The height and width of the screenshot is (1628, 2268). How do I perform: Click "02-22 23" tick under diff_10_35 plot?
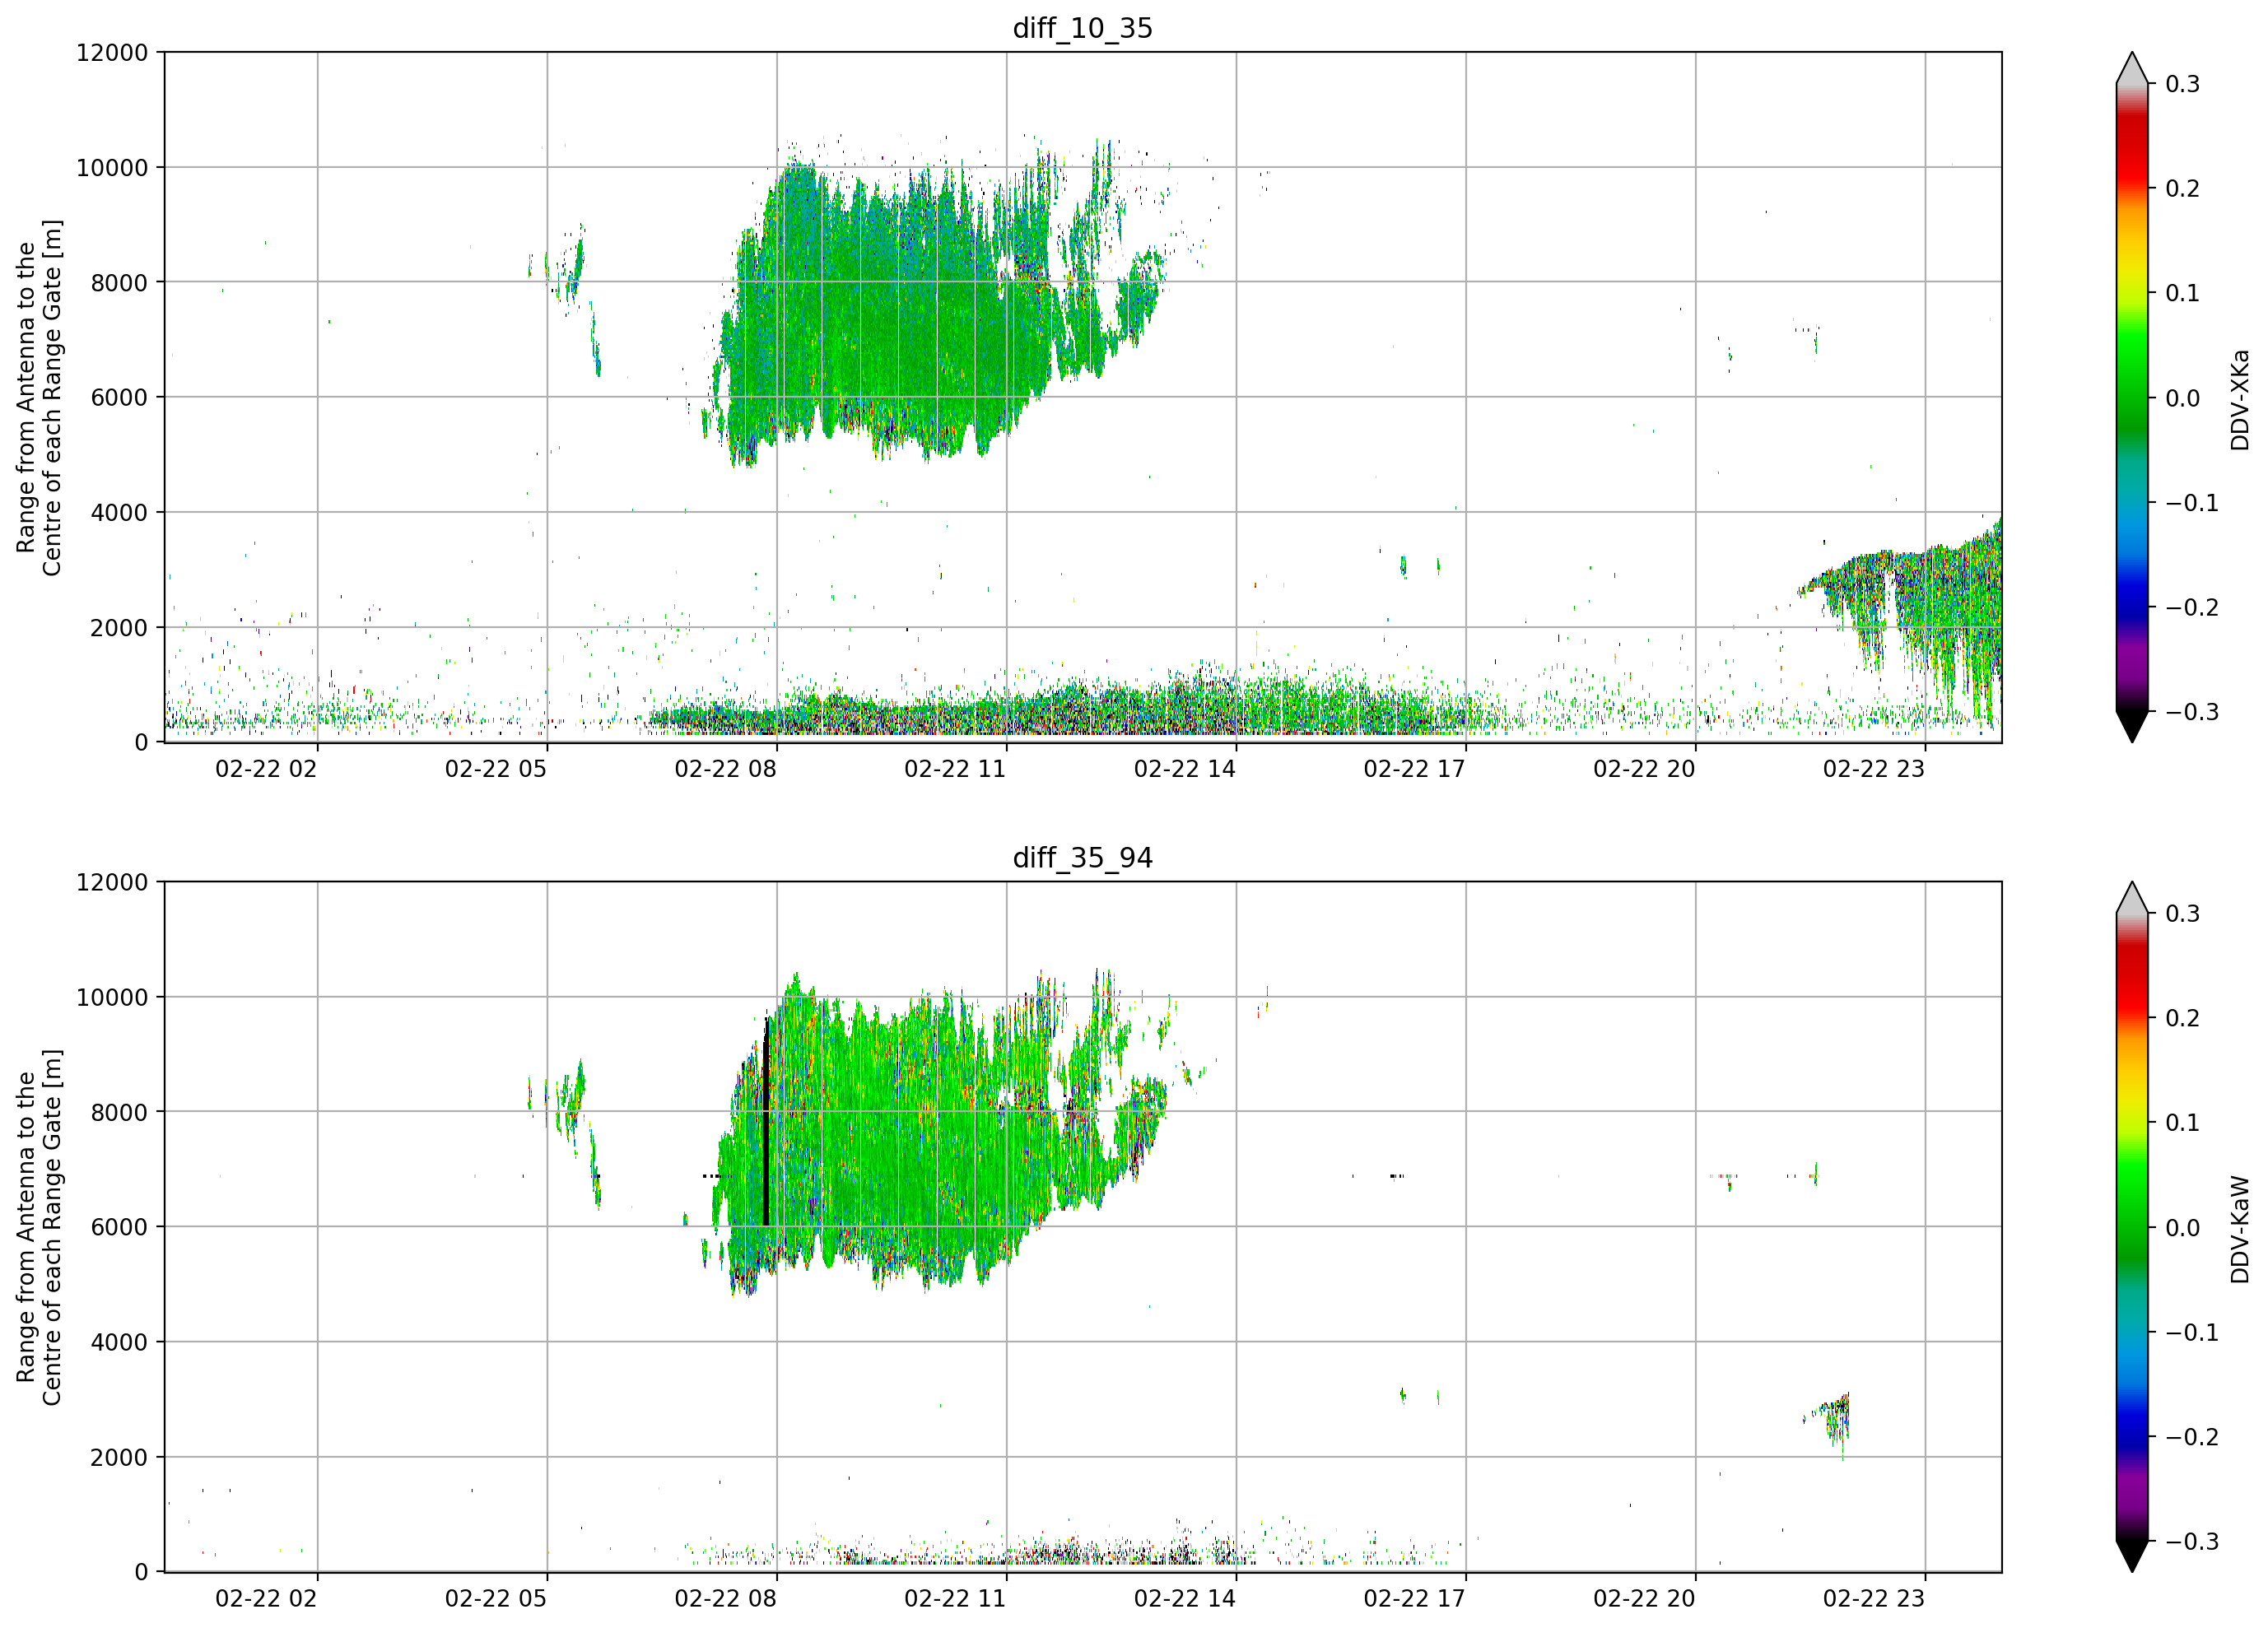[1874, 769]
